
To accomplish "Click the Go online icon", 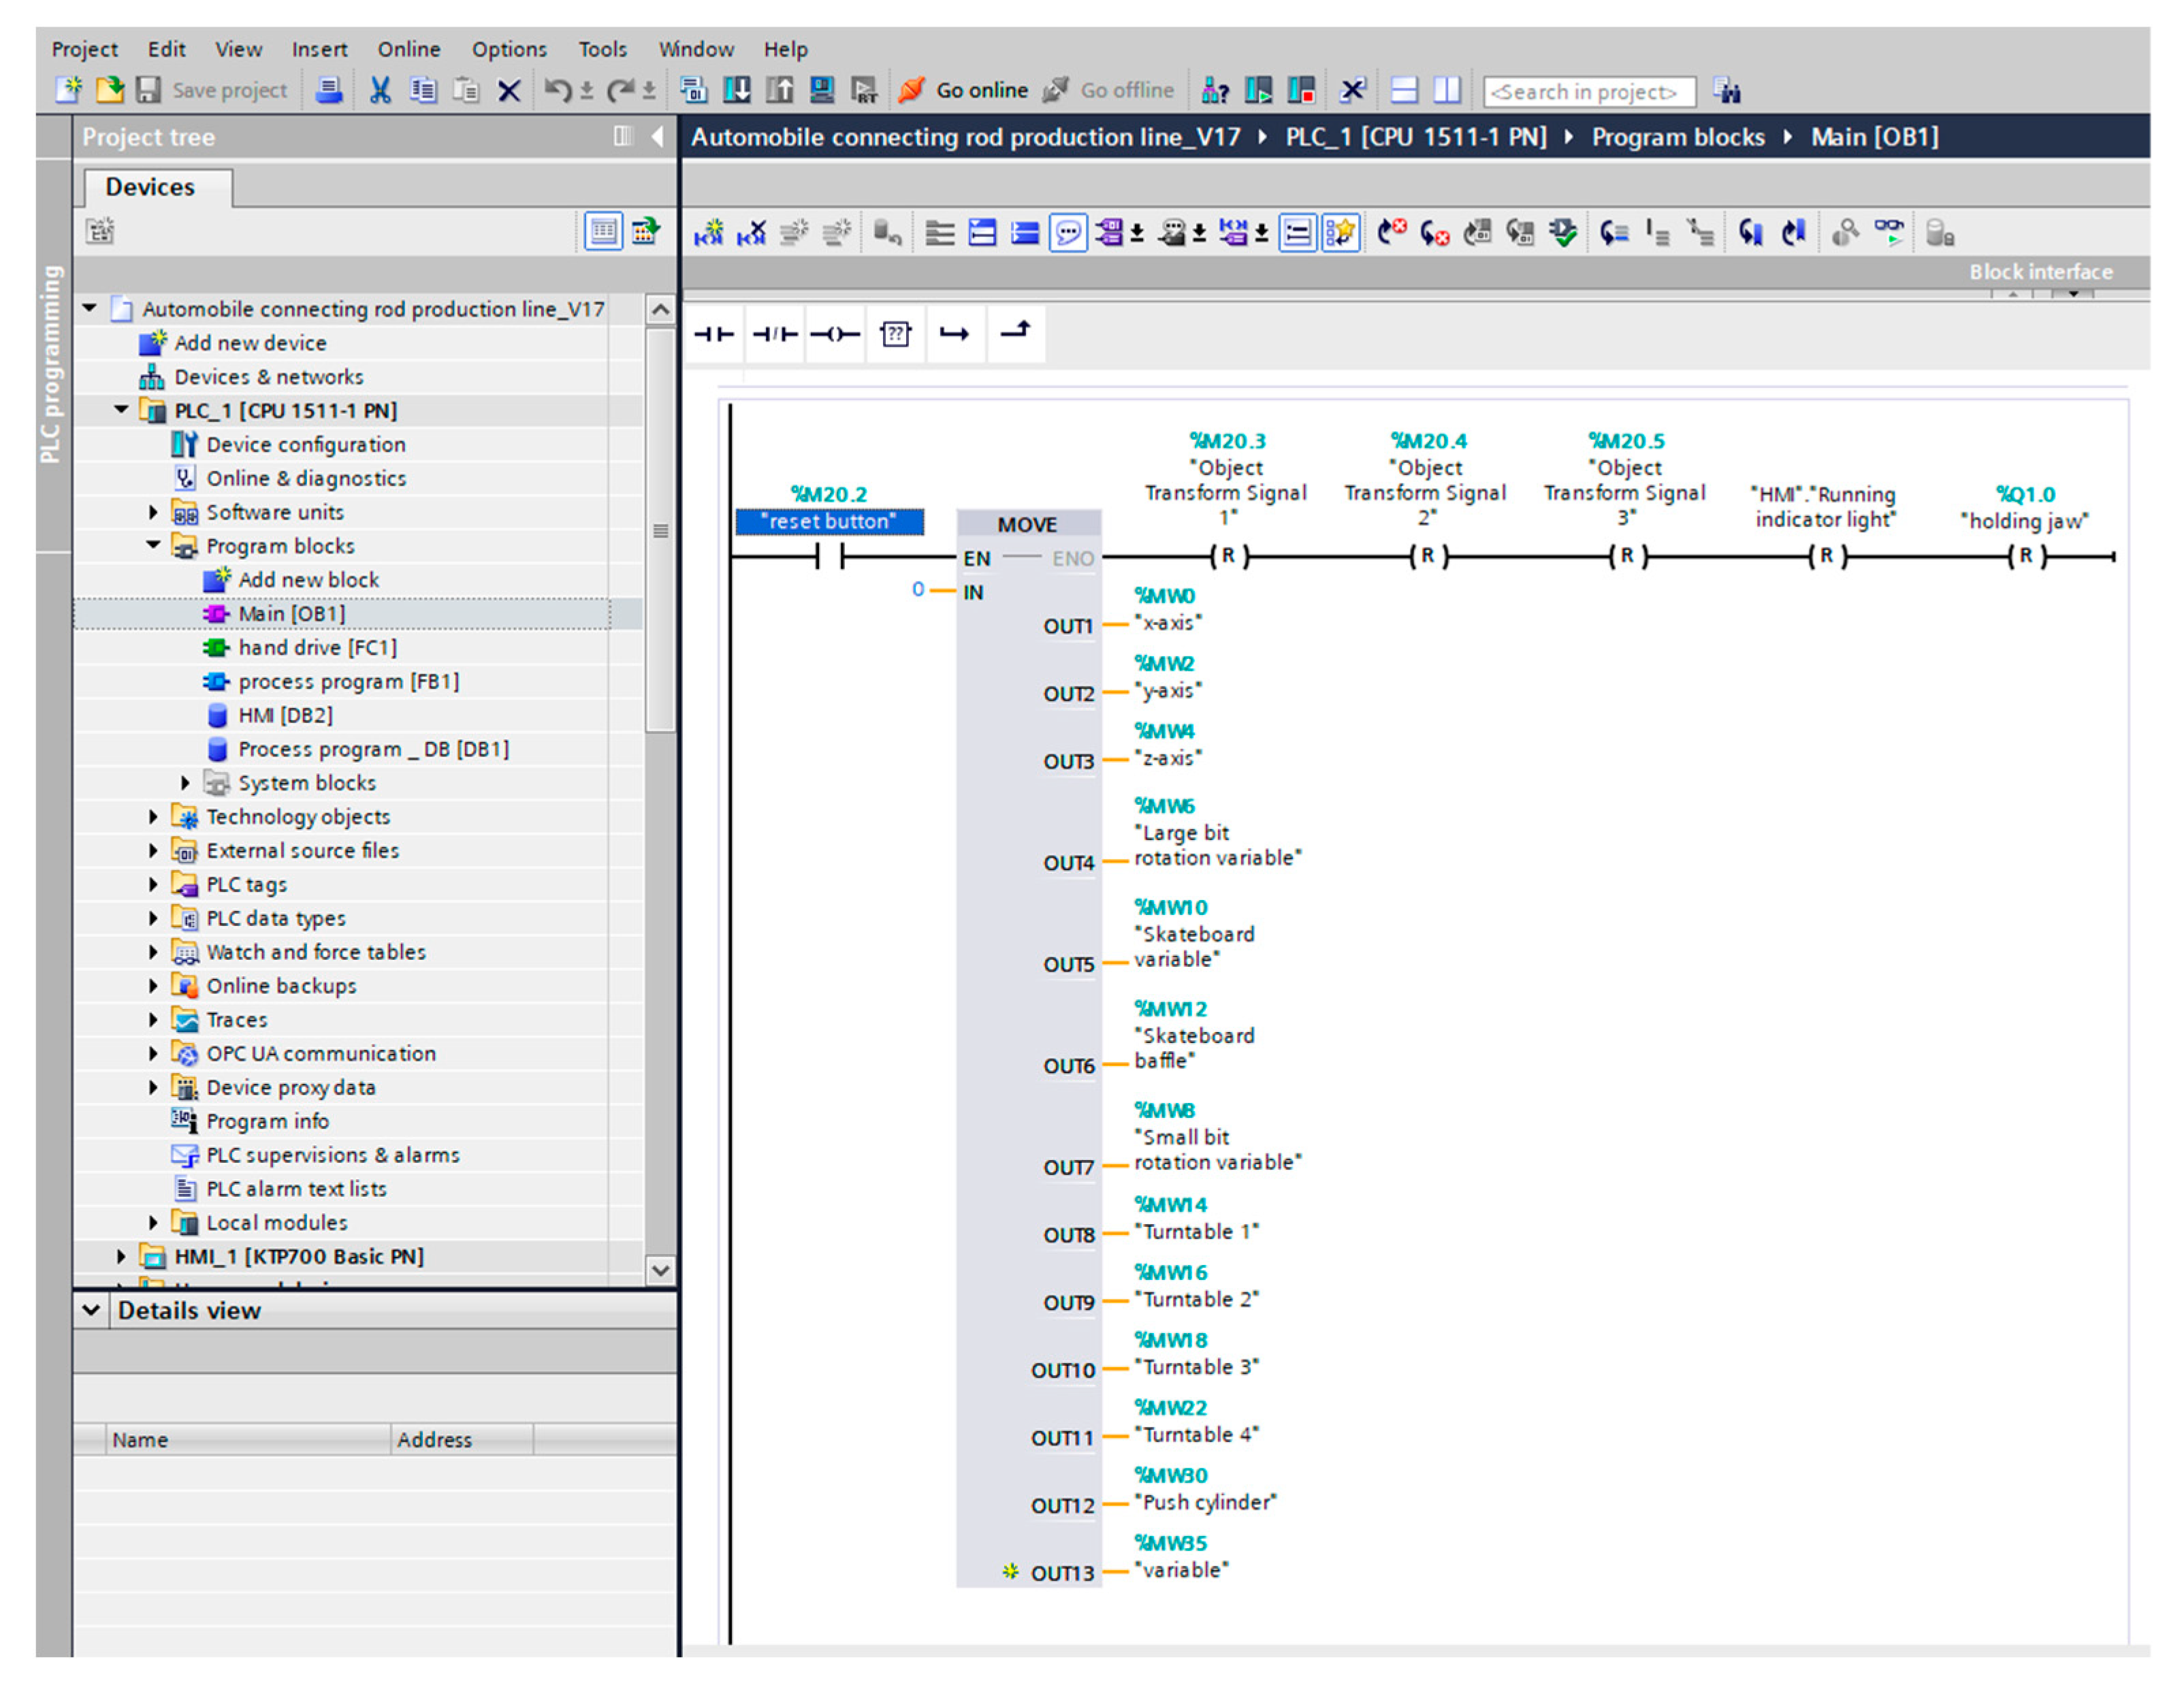I will coord(911,90).
